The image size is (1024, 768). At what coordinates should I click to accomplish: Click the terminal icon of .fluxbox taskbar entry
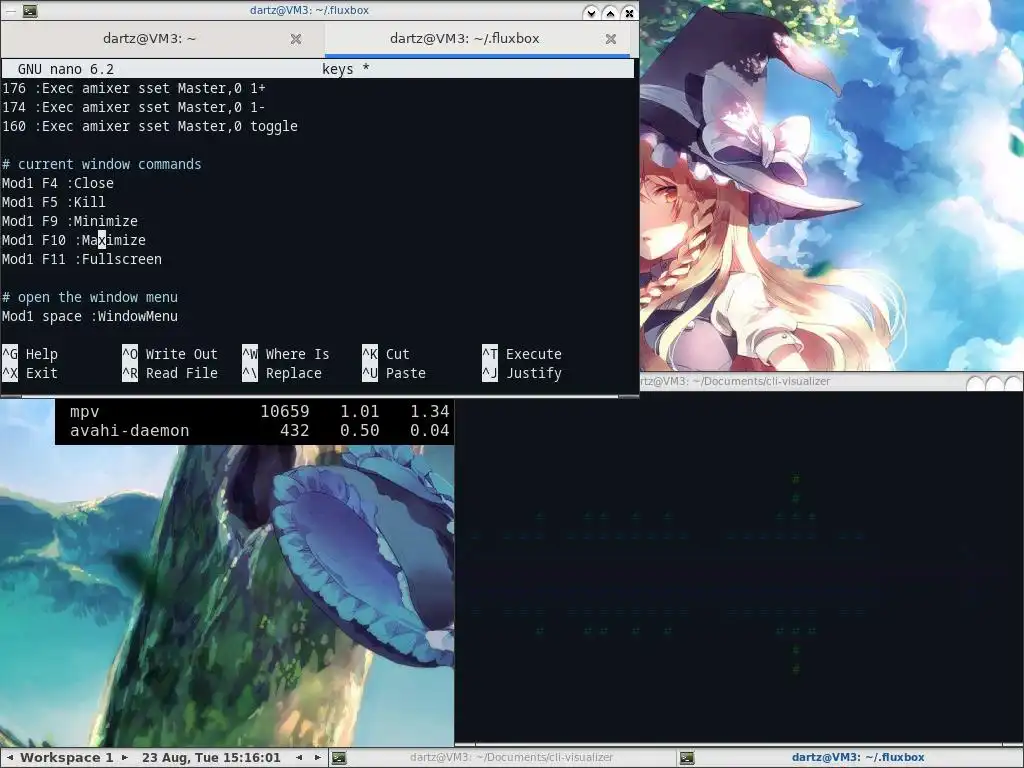(687, 758)
